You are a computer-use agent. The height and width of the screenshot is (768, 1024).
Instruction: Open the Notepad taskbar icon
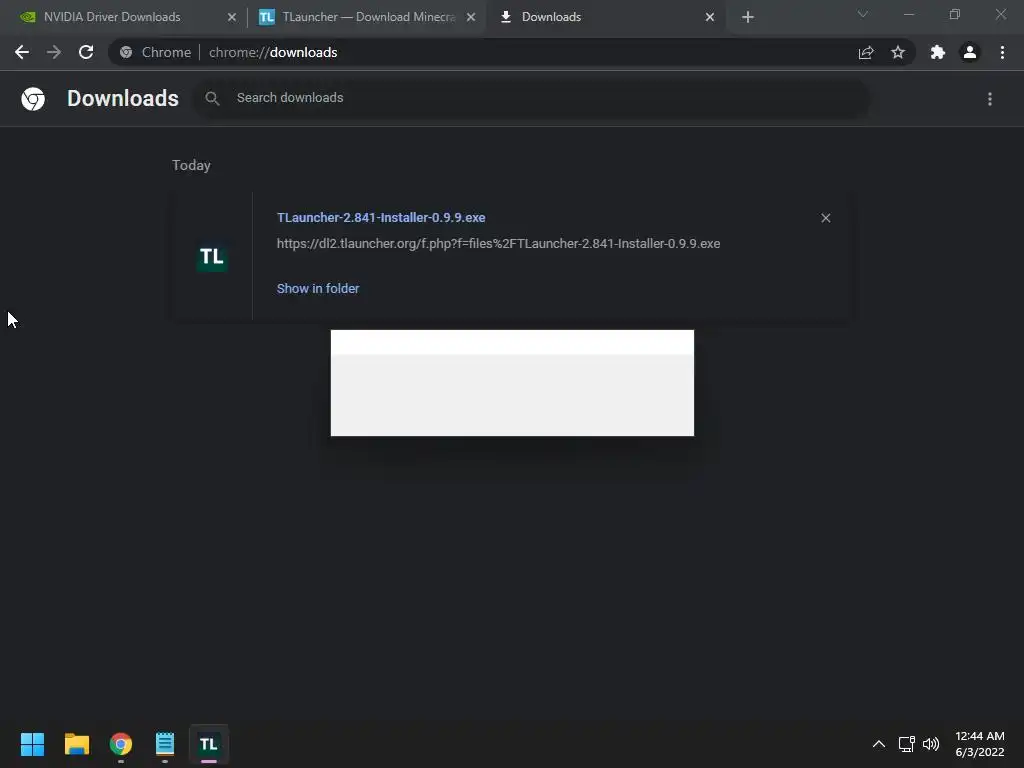click(x=165, y=744)
